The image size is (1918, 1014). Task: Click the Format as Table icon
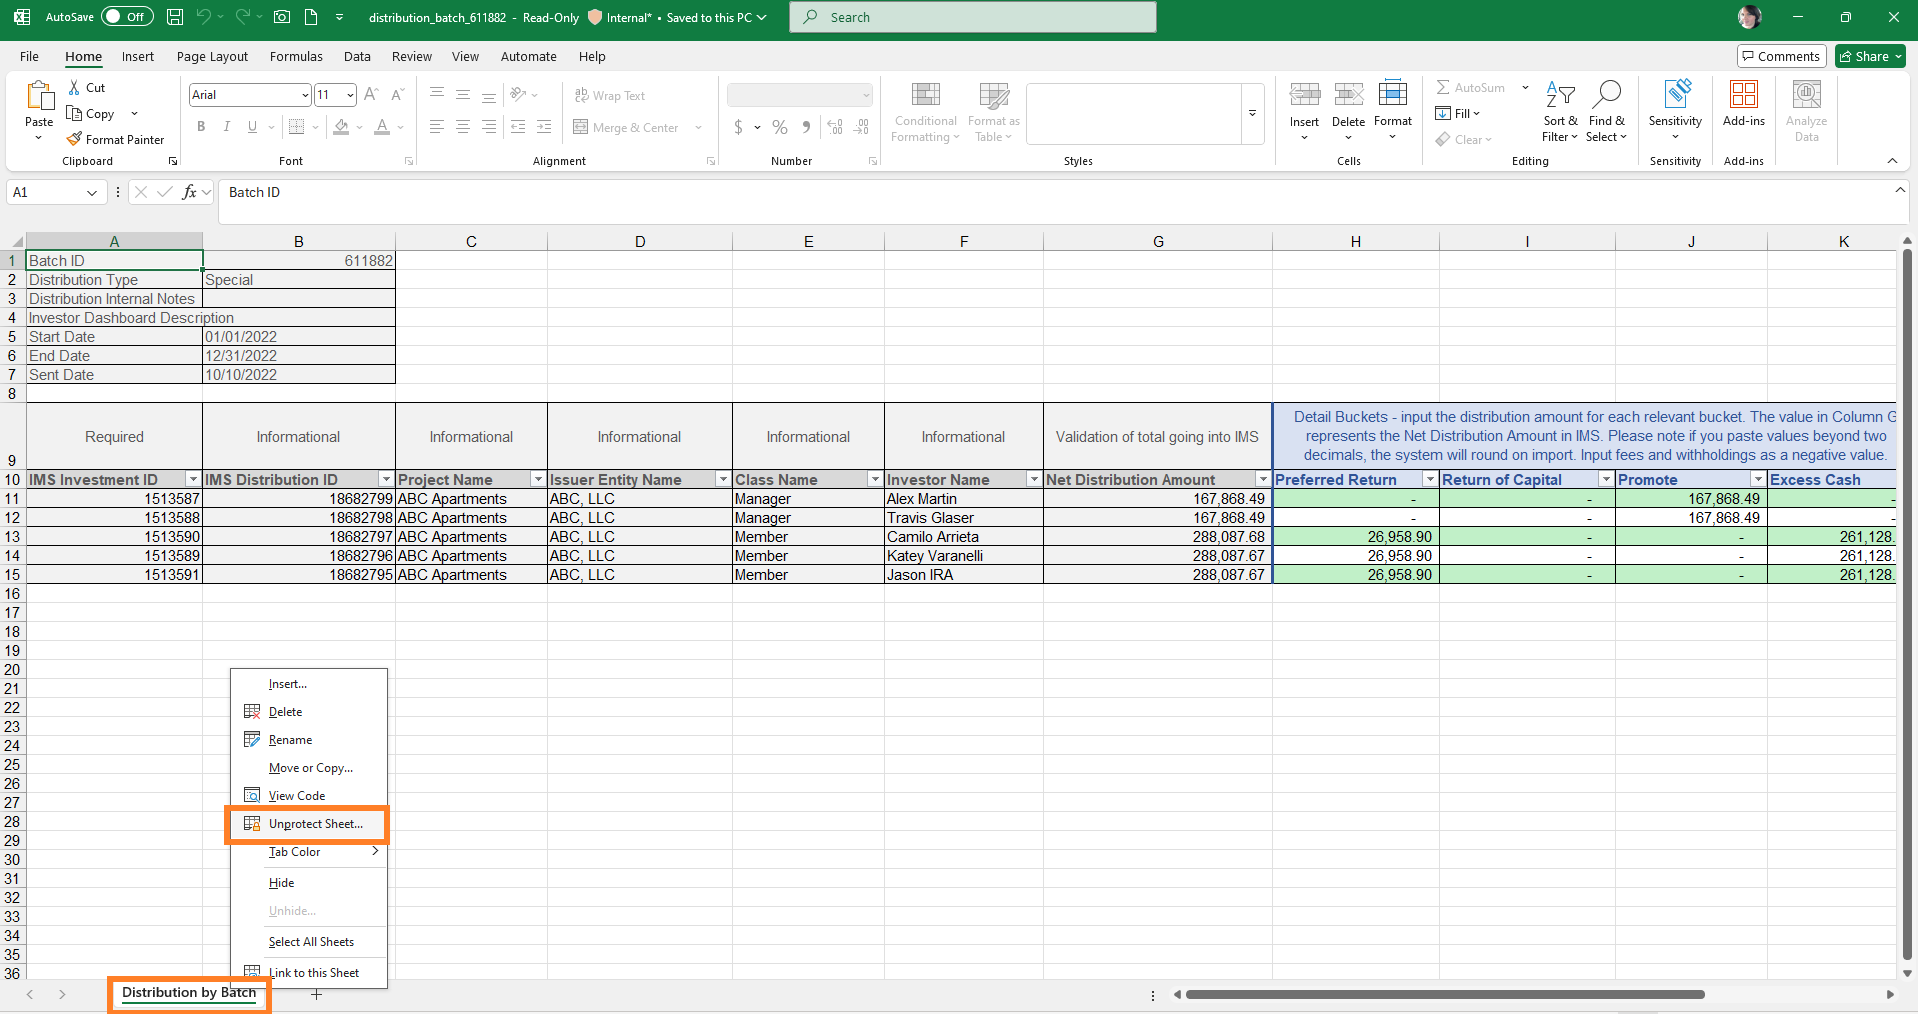click(994, 95)
